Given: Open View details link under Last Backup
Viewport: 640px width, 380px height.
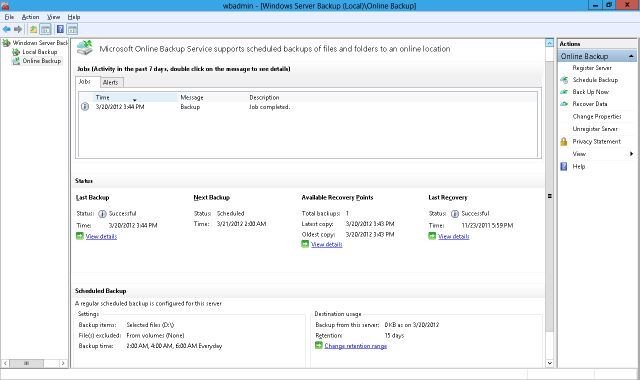Looking at the screenshot, I should 101,236.
